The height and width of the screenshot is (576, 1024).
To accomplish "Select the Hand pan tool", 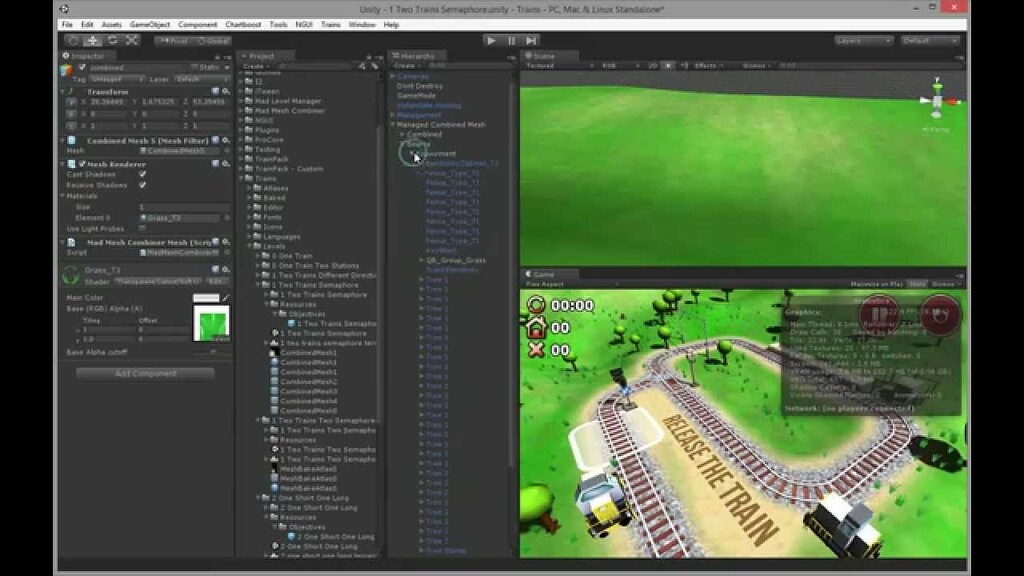I will click(71, 41).
